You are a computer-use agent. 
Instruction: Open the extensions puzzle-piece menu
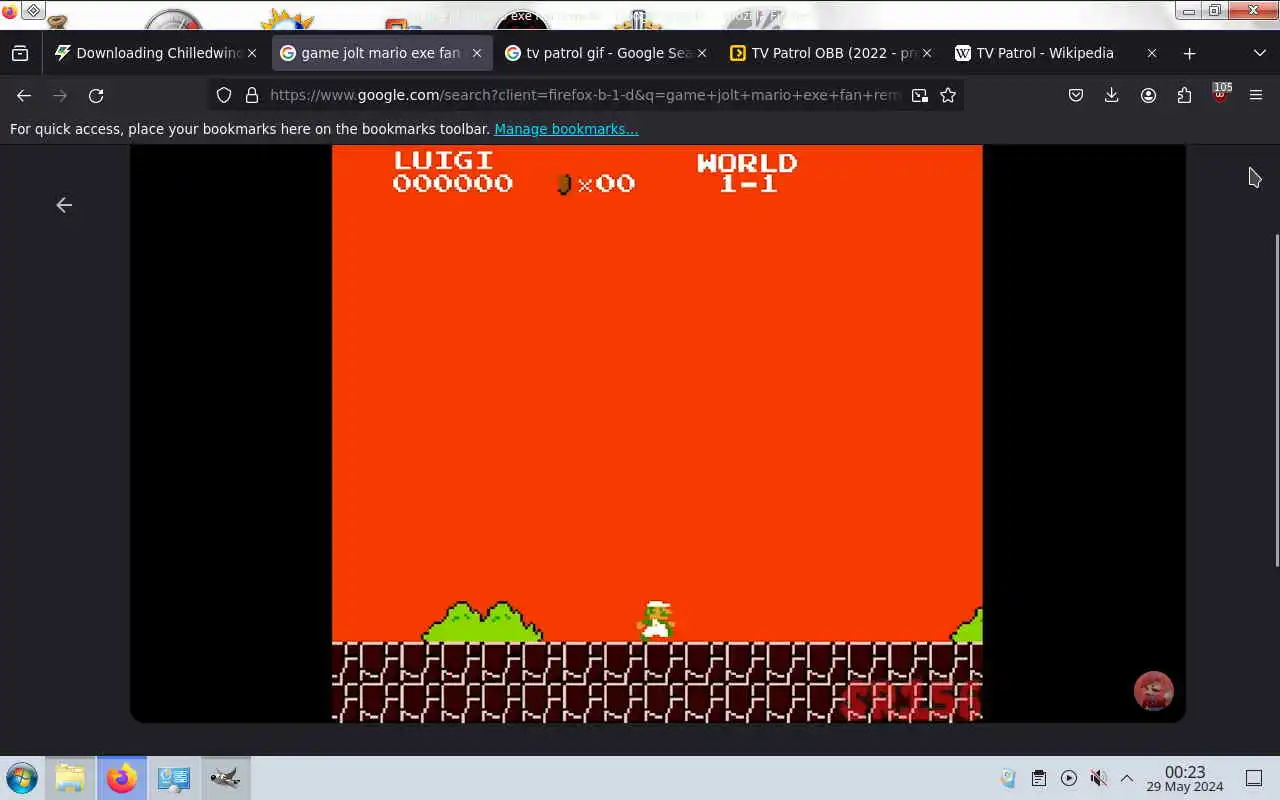click(x=1184, y=95)
